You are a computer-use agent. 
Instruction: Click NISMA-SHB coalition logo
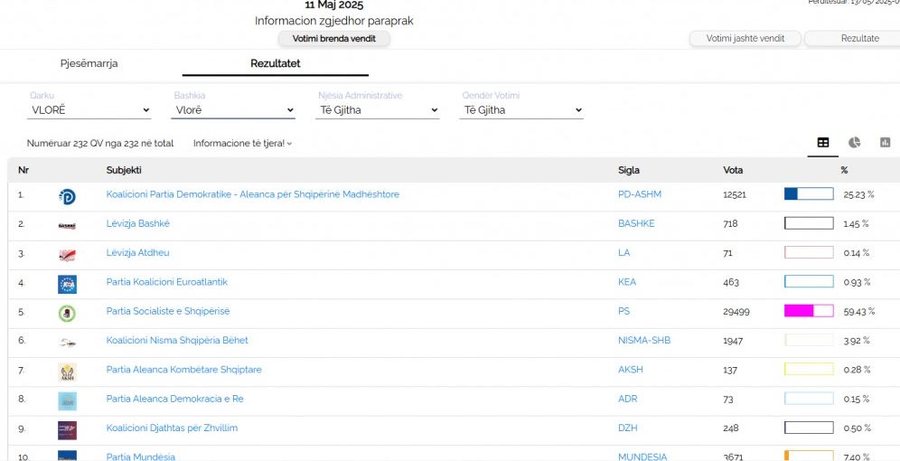67,343
